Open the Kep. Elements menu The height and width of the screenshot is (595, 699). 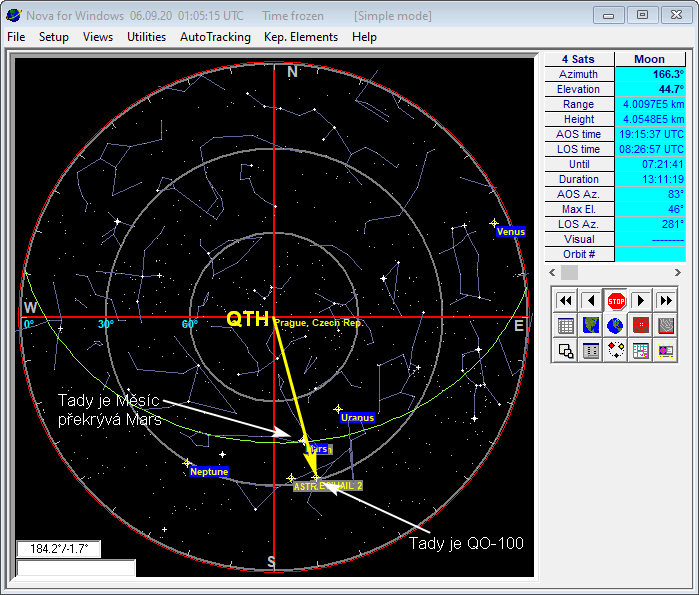point(301,37)
